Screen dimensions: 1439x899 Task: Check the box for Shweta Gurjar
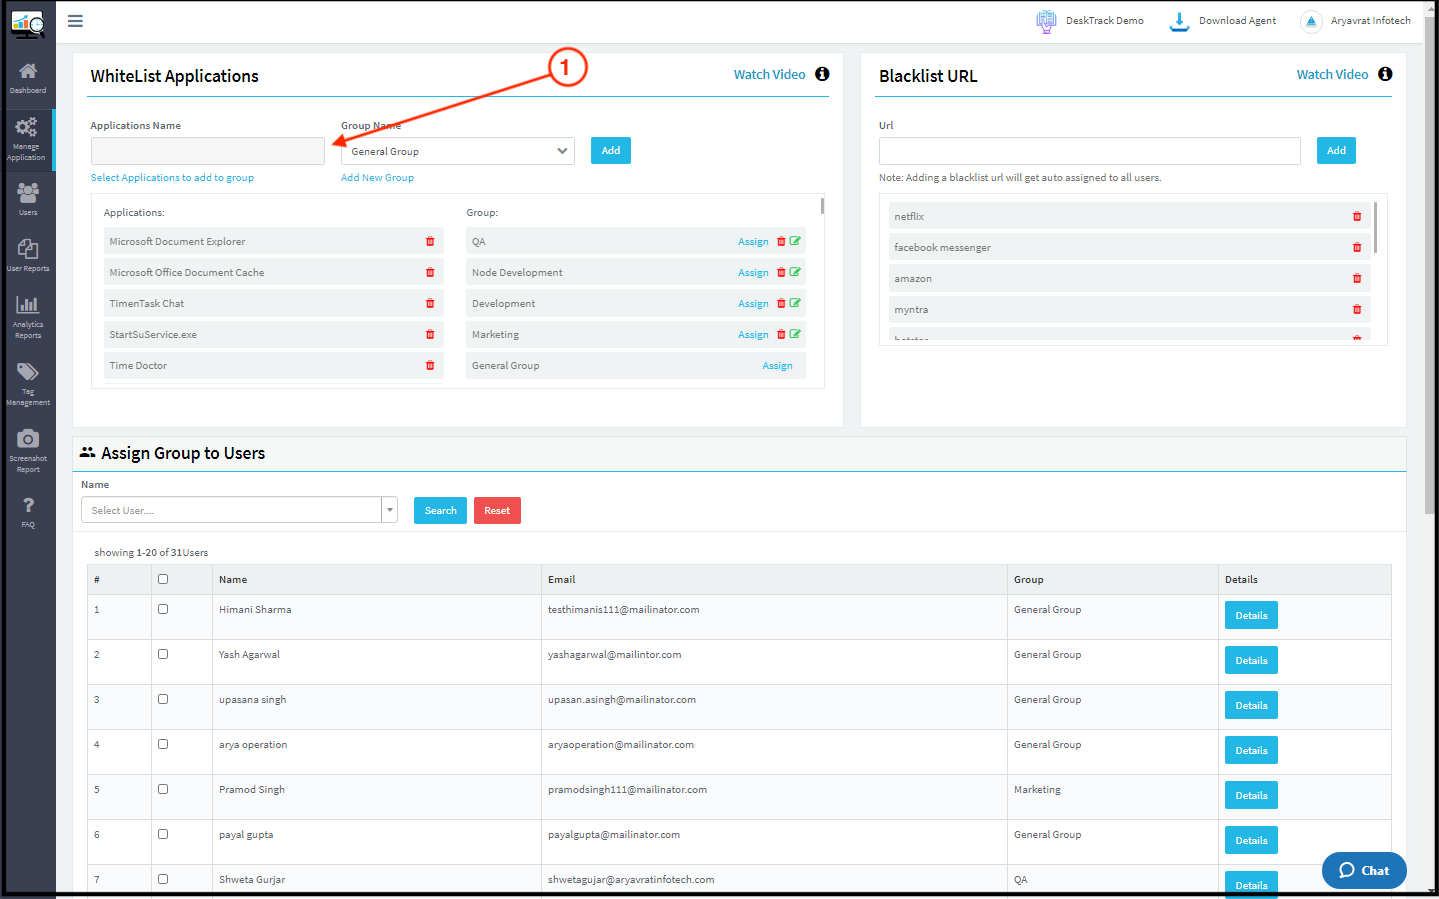pyautogui.click(x=163, y=879)
